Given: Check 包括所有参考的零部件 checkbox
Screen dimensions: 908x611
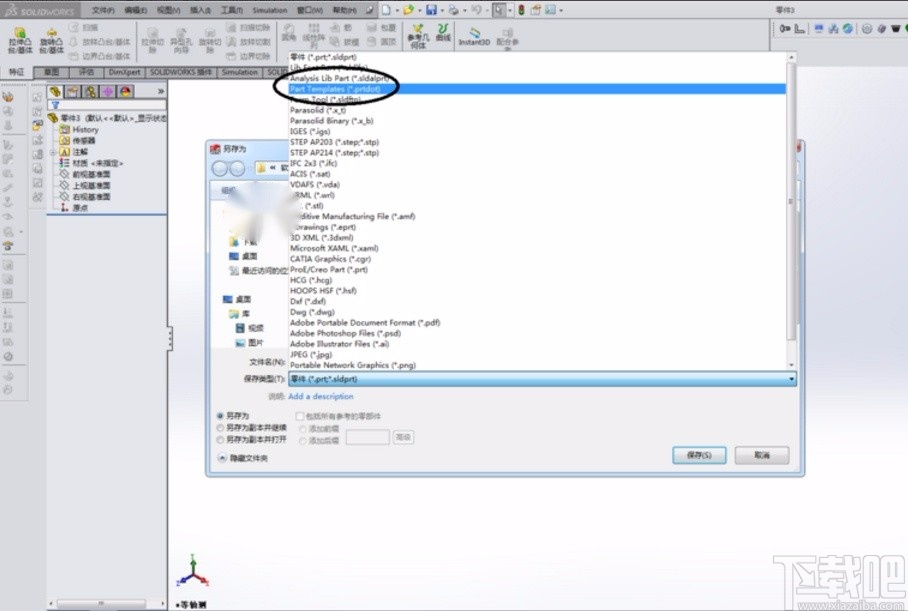Looking at the screenshot, I should [x=299, y=416].
